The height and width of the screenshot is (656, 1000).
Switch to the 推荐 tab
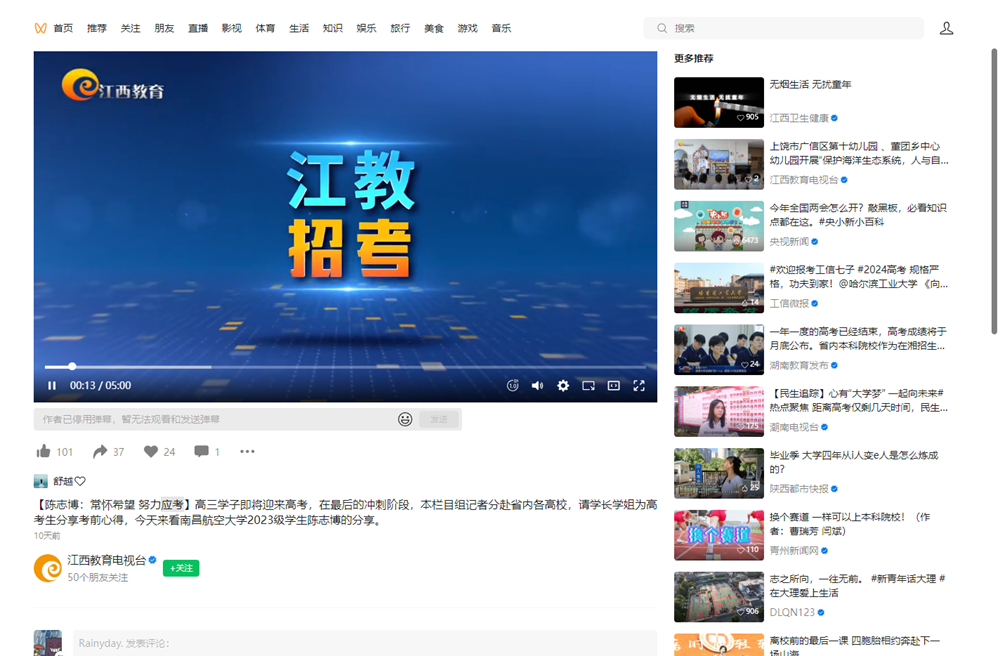96,27
